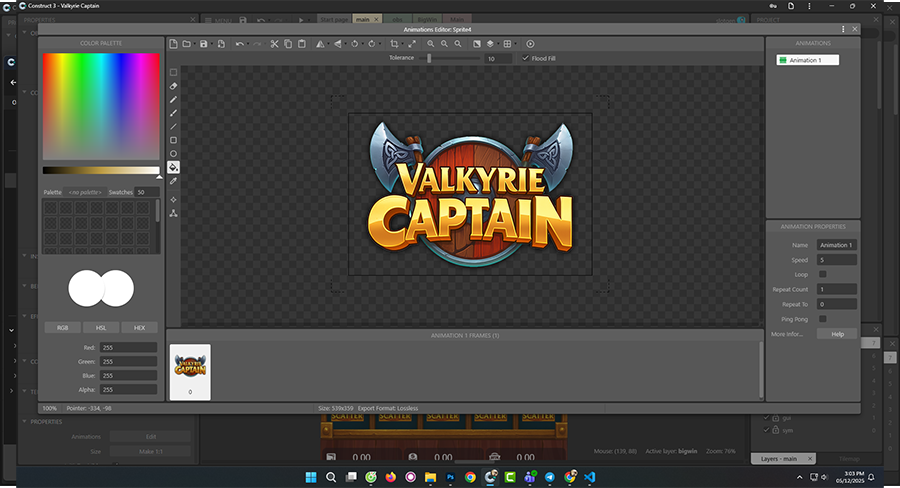Switch to HSL color mode
900x488 pixels.
pyautogui.click(x=101, y=328)
